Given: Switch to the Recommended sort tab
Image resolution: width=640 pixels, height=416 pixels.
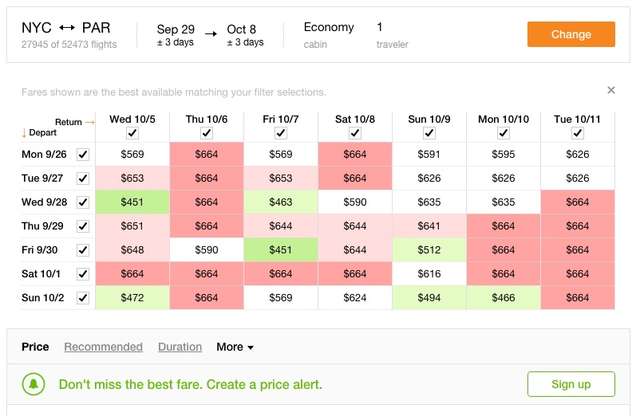Looking at the screenshot, I should click(x=103, y=347).
